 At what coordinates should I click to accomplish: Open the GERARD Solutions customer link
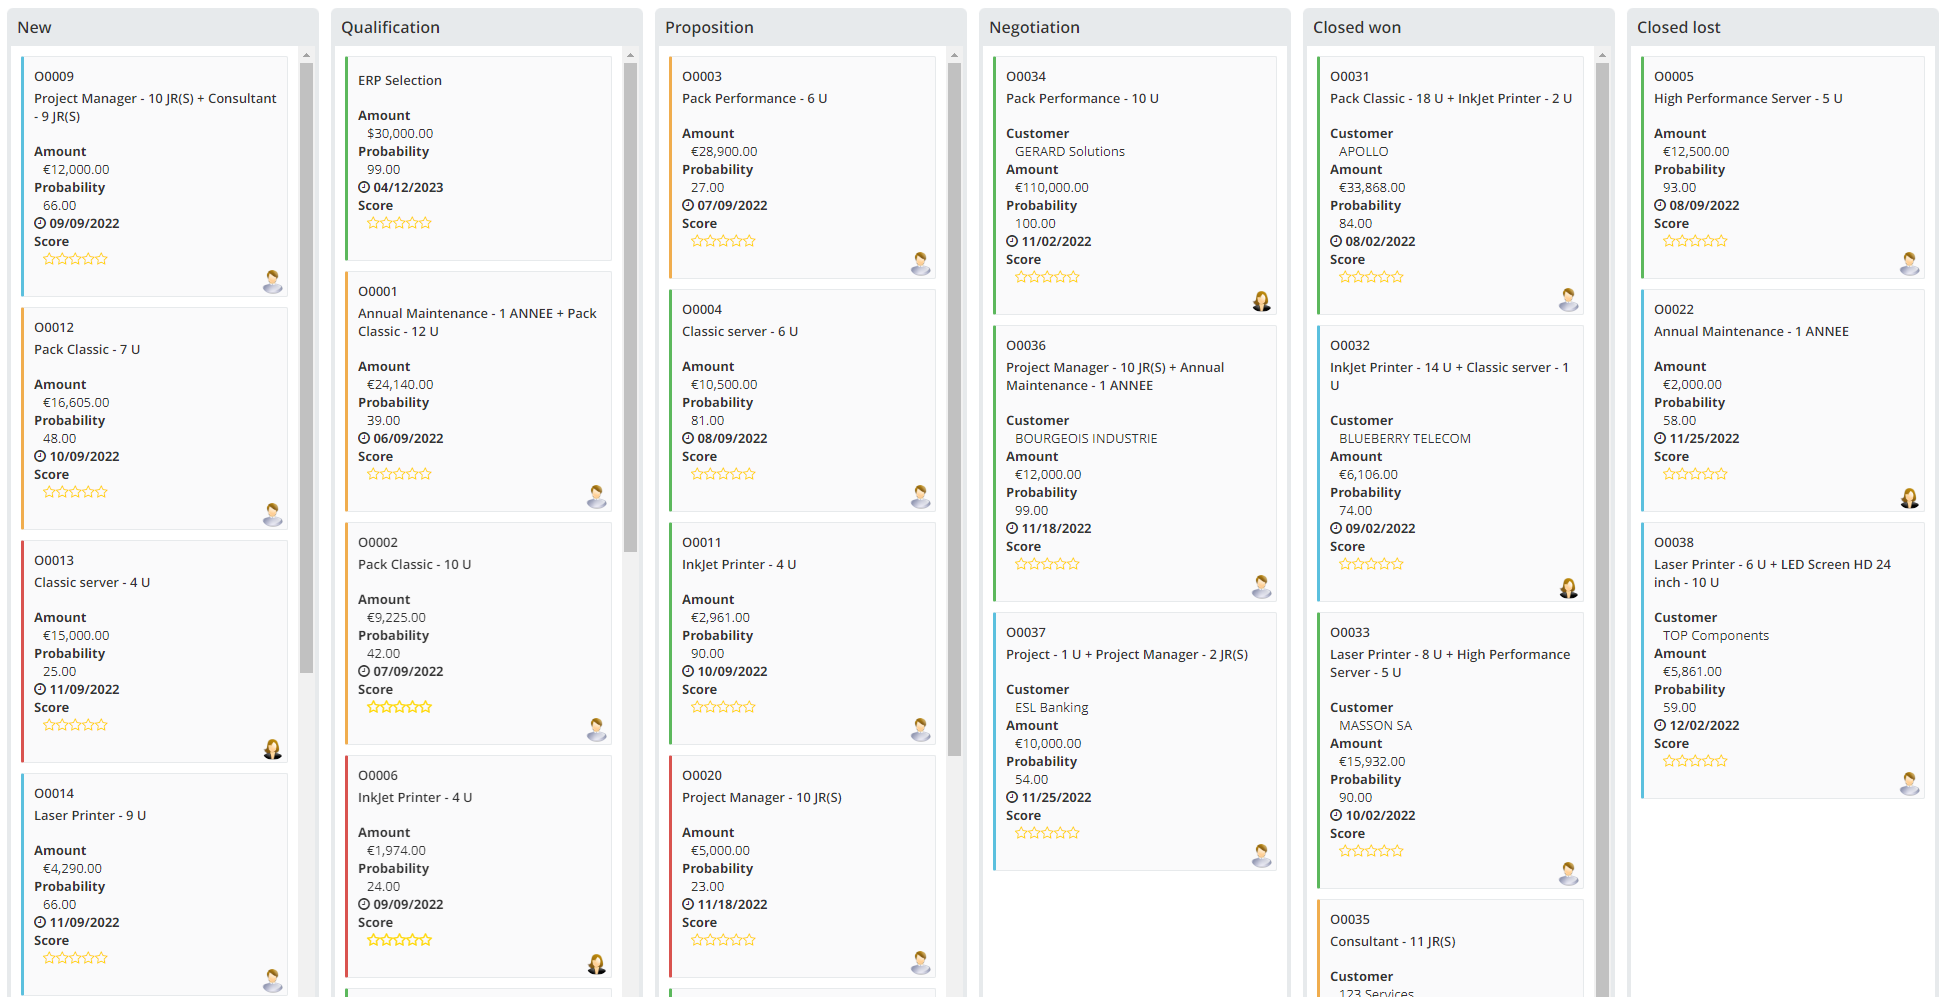(1069, 151)
